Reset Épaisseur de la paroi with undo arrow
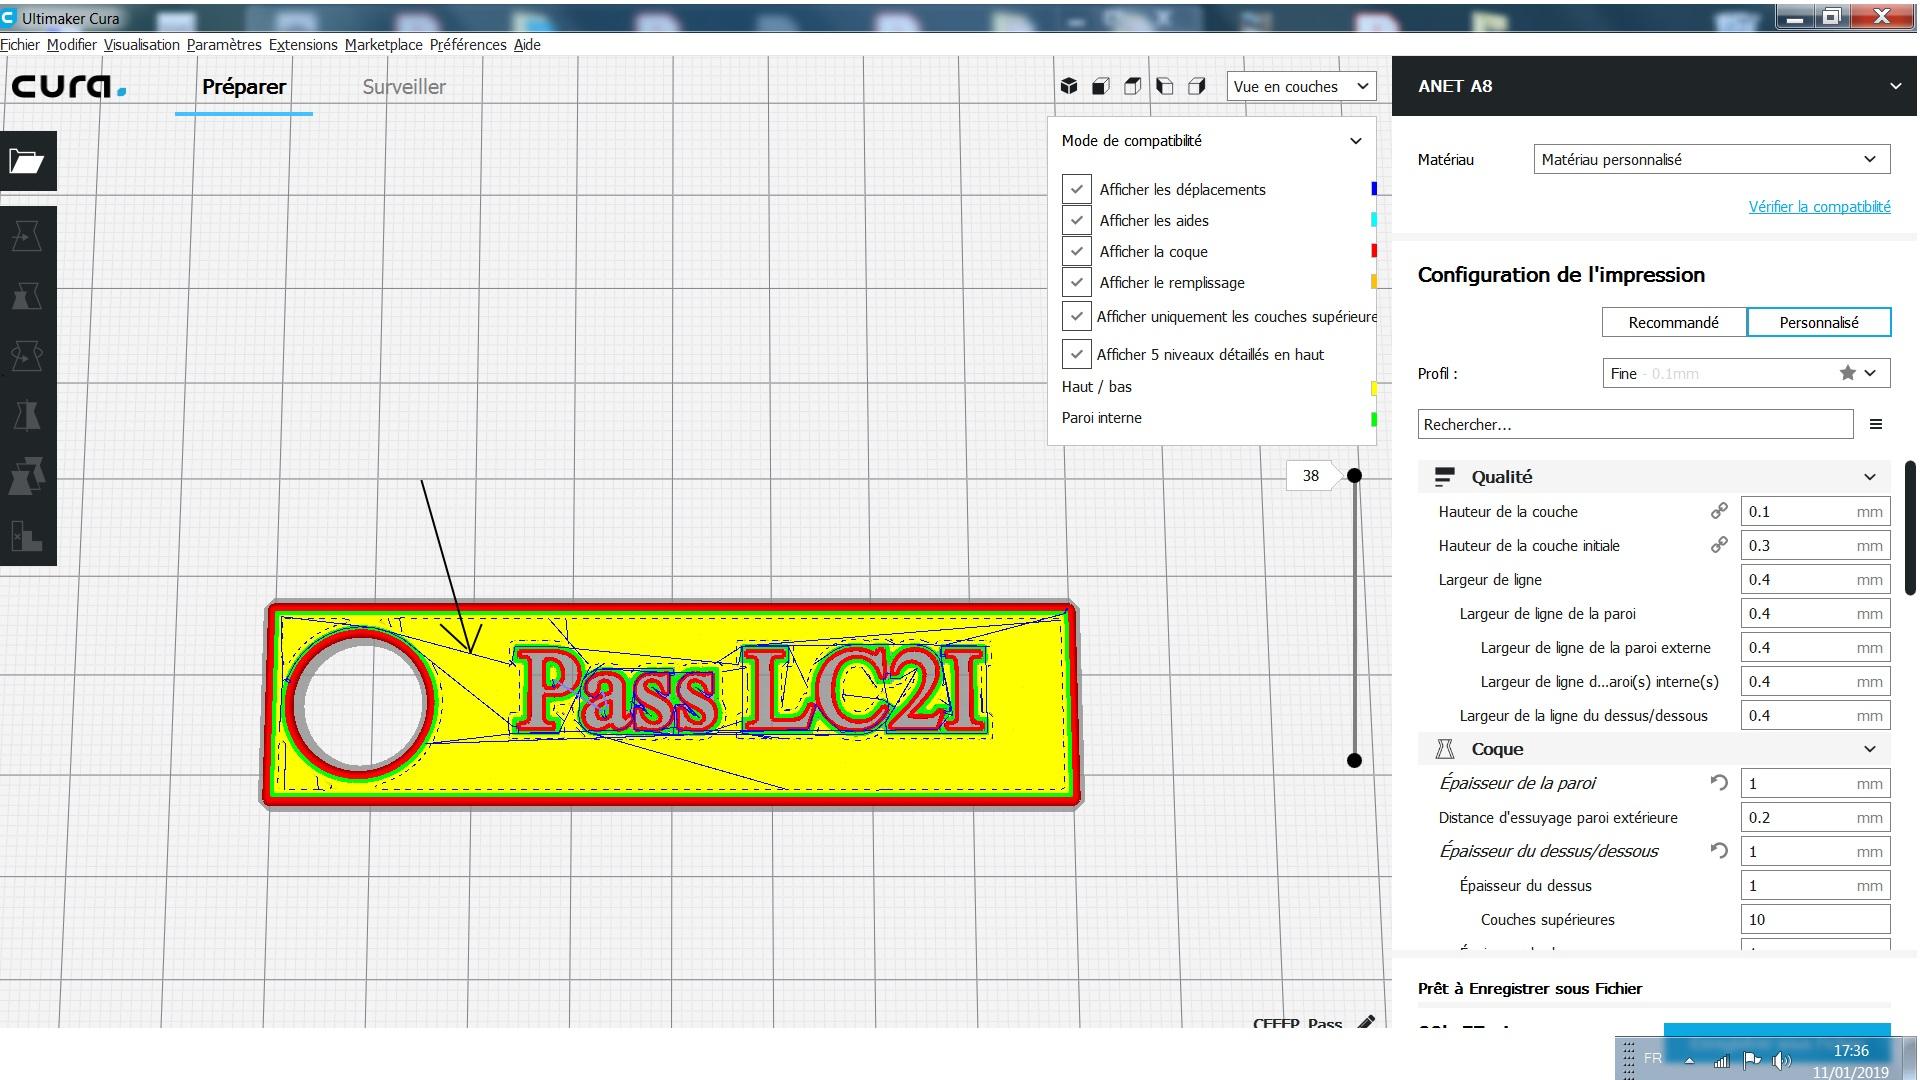 [x=1719, y=783]
